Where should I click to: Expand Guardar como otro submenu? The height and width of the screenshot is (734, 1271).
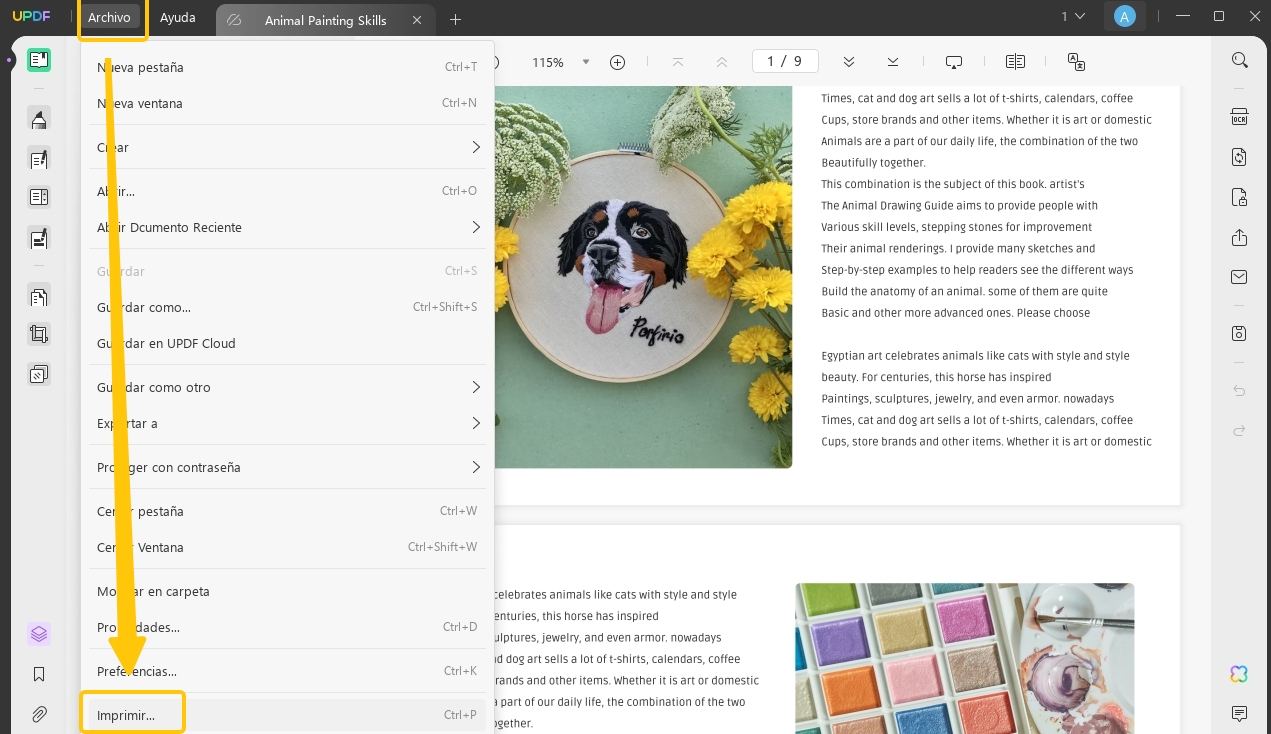[287, 387]
